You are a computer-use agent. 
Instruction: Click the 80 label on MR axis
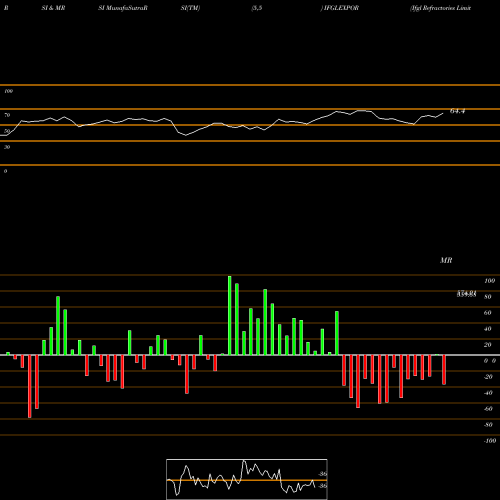click(488, 297)
